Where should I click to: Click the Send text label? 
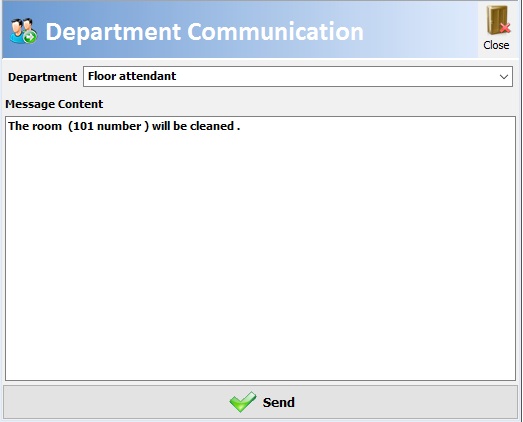[x=279, y=402]
